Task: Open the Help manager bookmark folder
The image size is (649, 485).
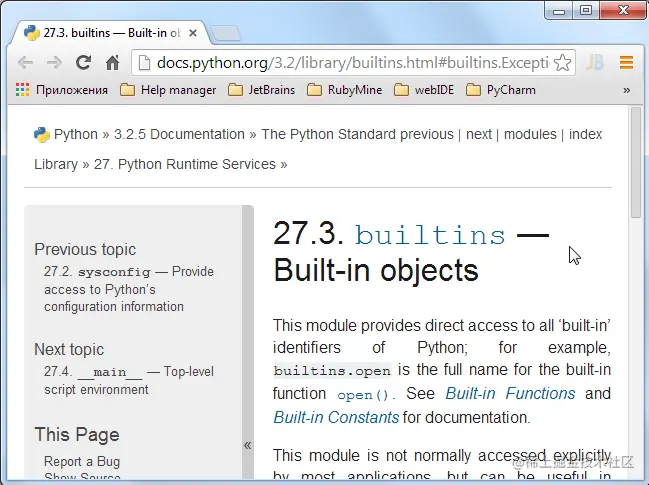Action: (x=168, y=90)
